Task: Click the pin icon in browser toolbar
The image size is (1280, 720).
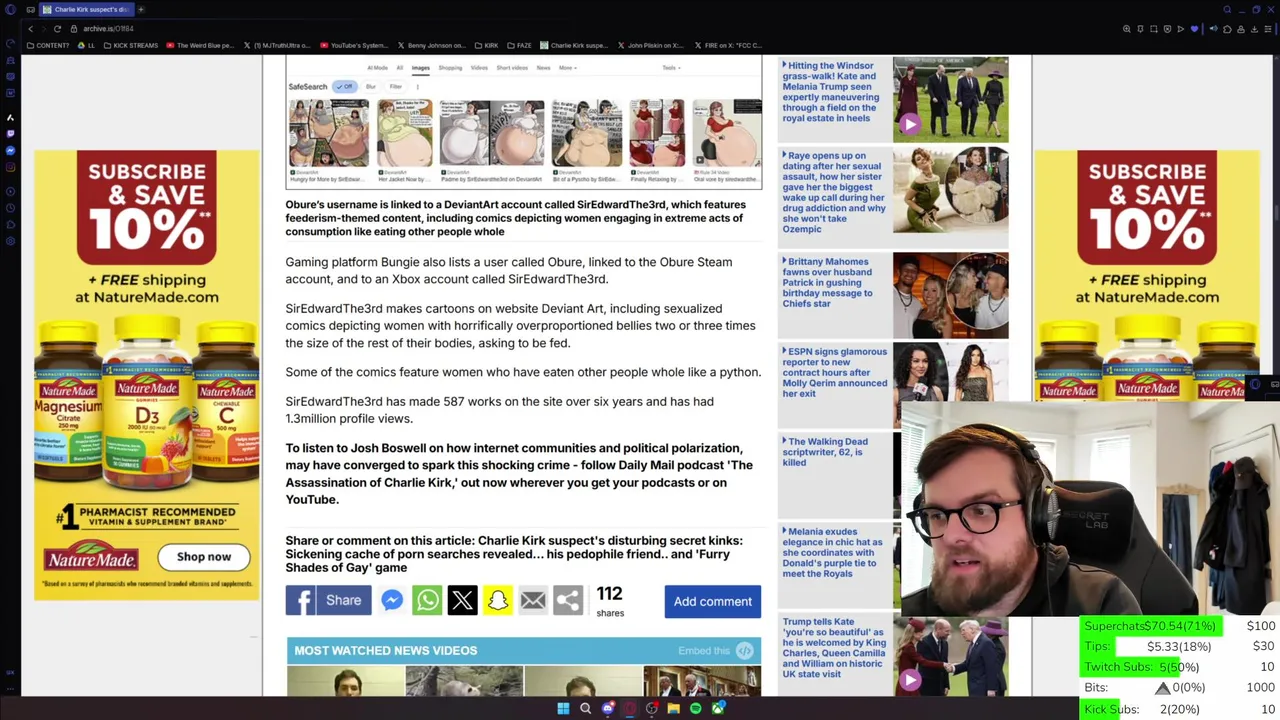Action: tap(1140, 29)
